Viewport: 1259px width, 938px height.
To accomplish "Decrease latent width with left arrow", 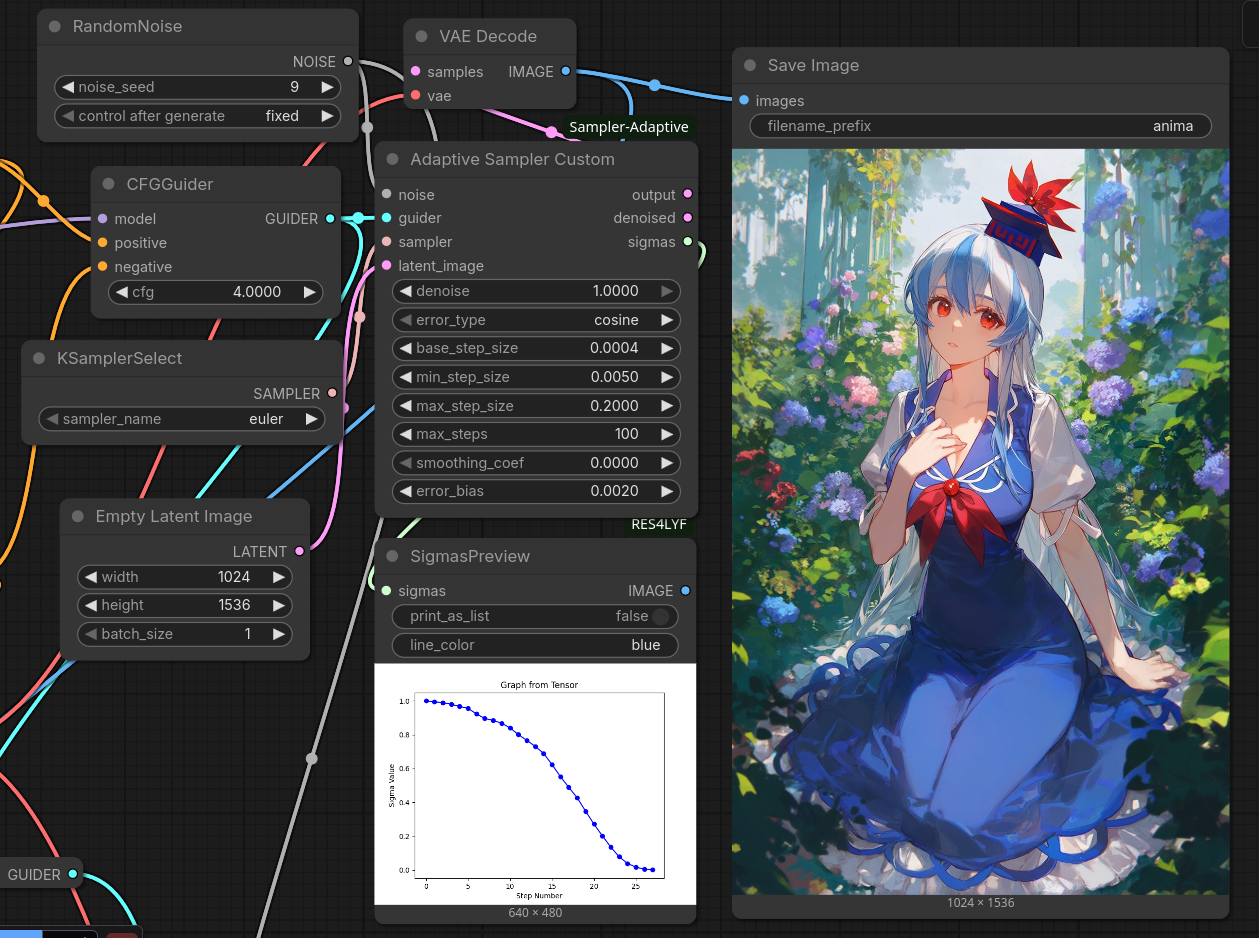I will click(x=90, y=577).
